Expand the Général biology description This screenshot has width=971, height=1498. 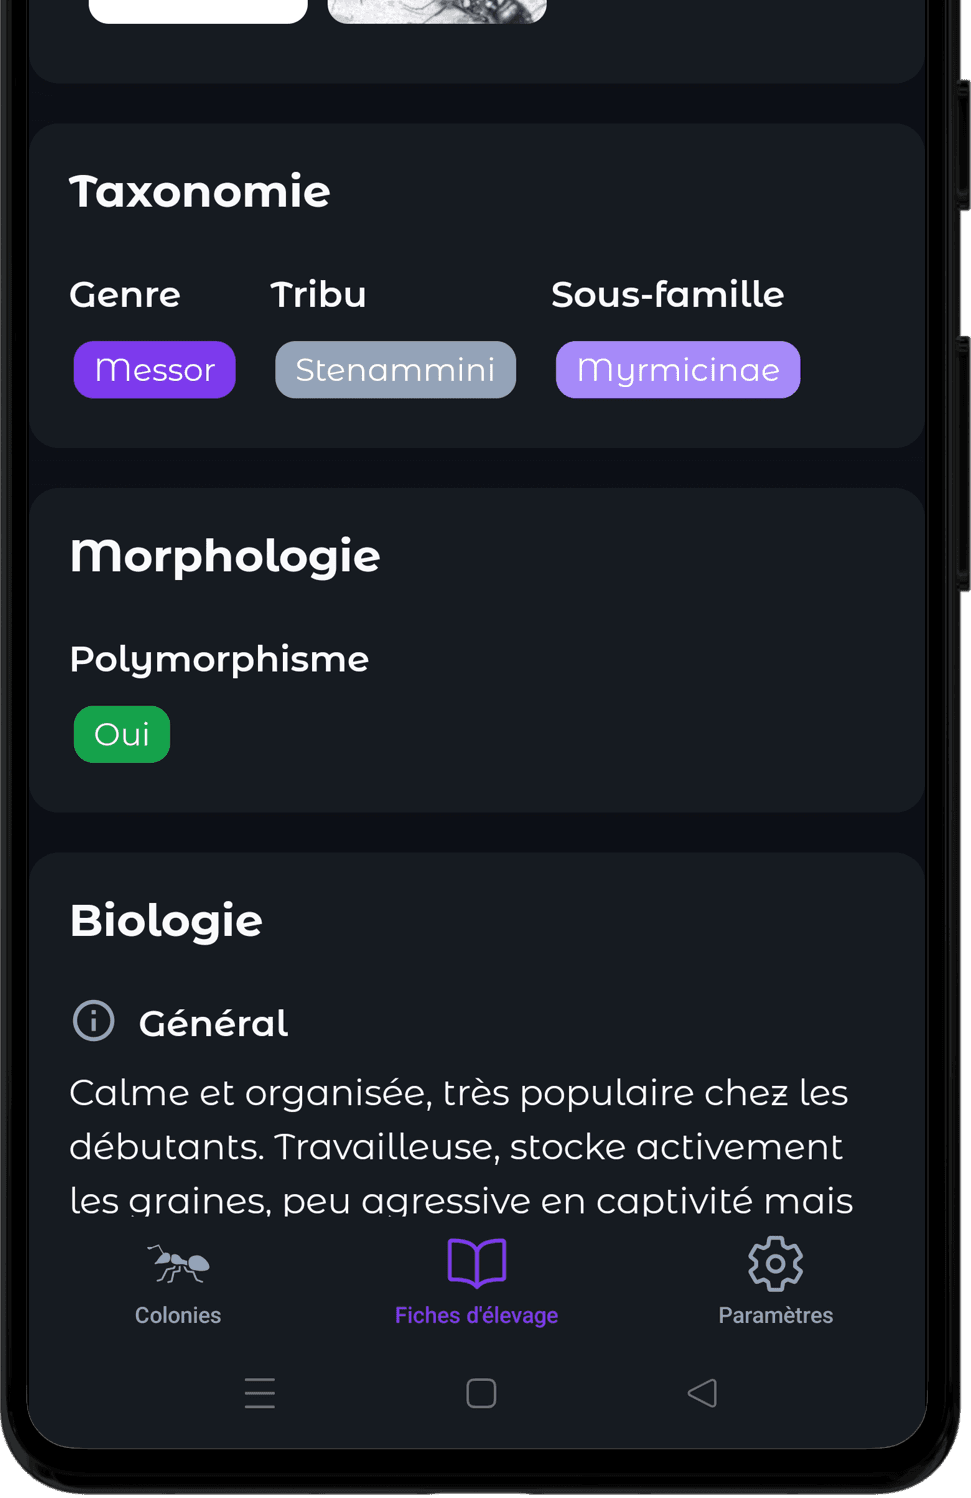point(460,1146)
